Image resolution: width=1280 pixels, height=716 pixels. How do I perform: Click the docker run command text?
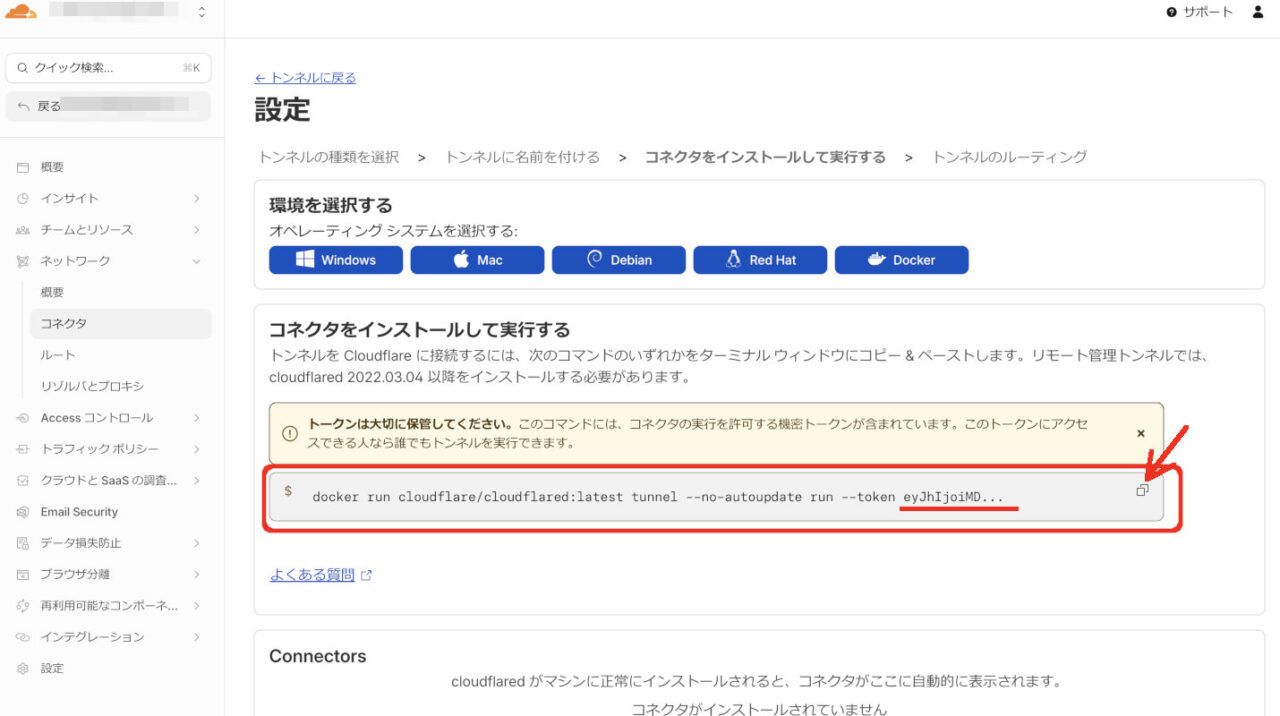[658, 497]
